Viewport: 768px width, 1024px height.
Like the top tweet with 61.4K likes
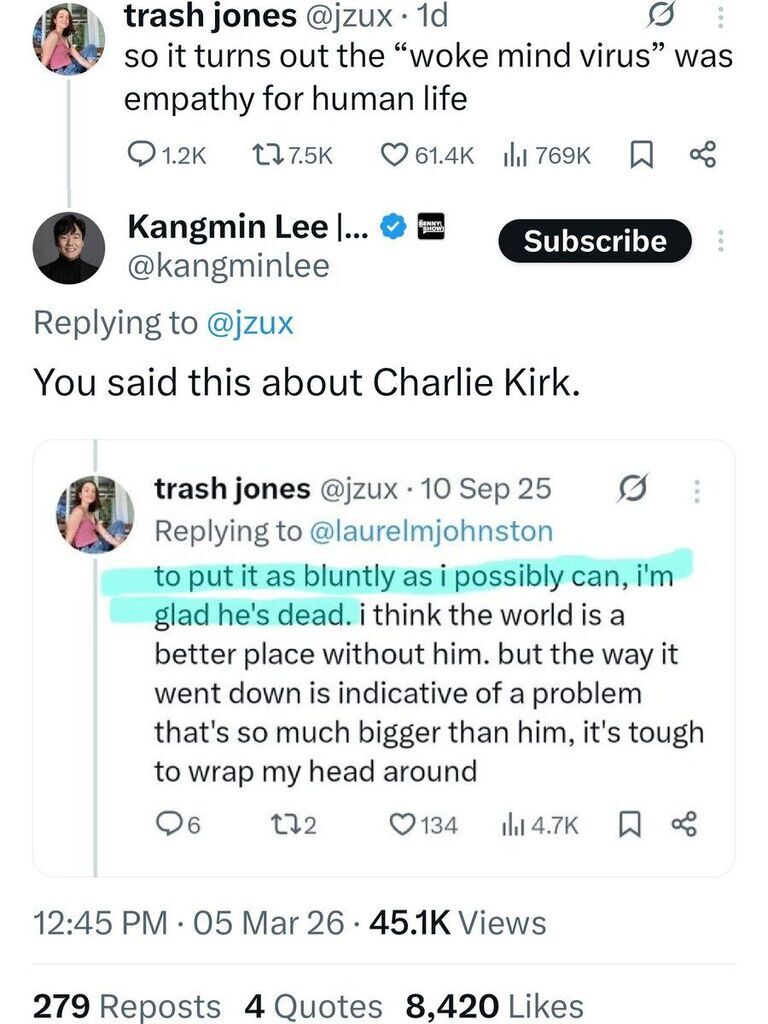click(427, 155)
